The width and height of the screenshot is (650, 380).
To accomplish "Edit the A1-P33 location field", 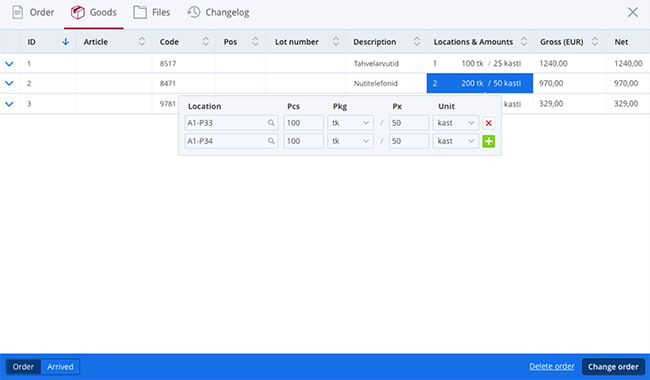I will coord(231,123).
